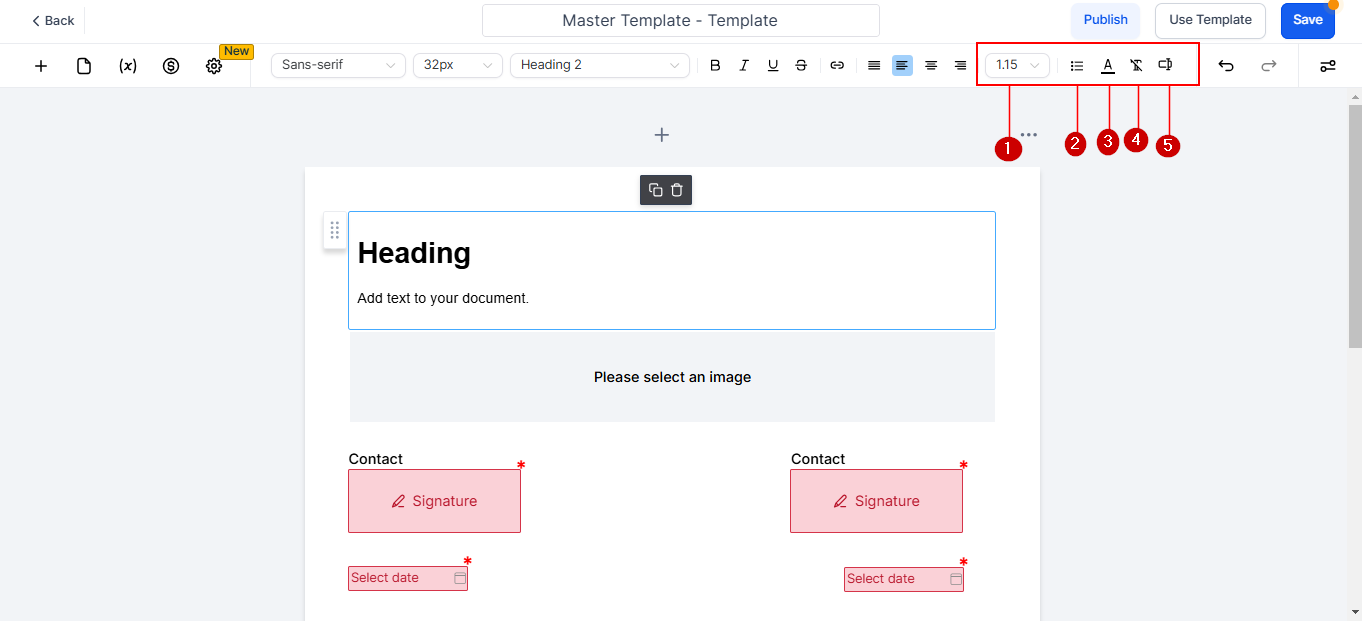
Task: Click the template name input field
Action: tap(680, 21)
